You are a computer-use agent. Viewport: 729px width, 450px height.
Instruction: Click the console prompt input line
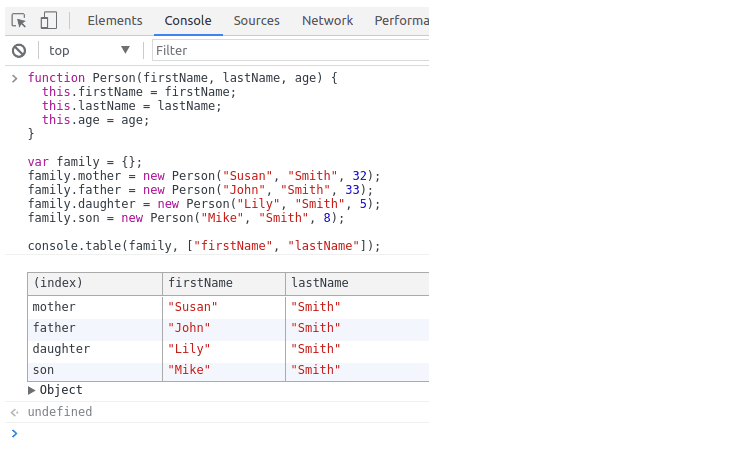[220, 433]
